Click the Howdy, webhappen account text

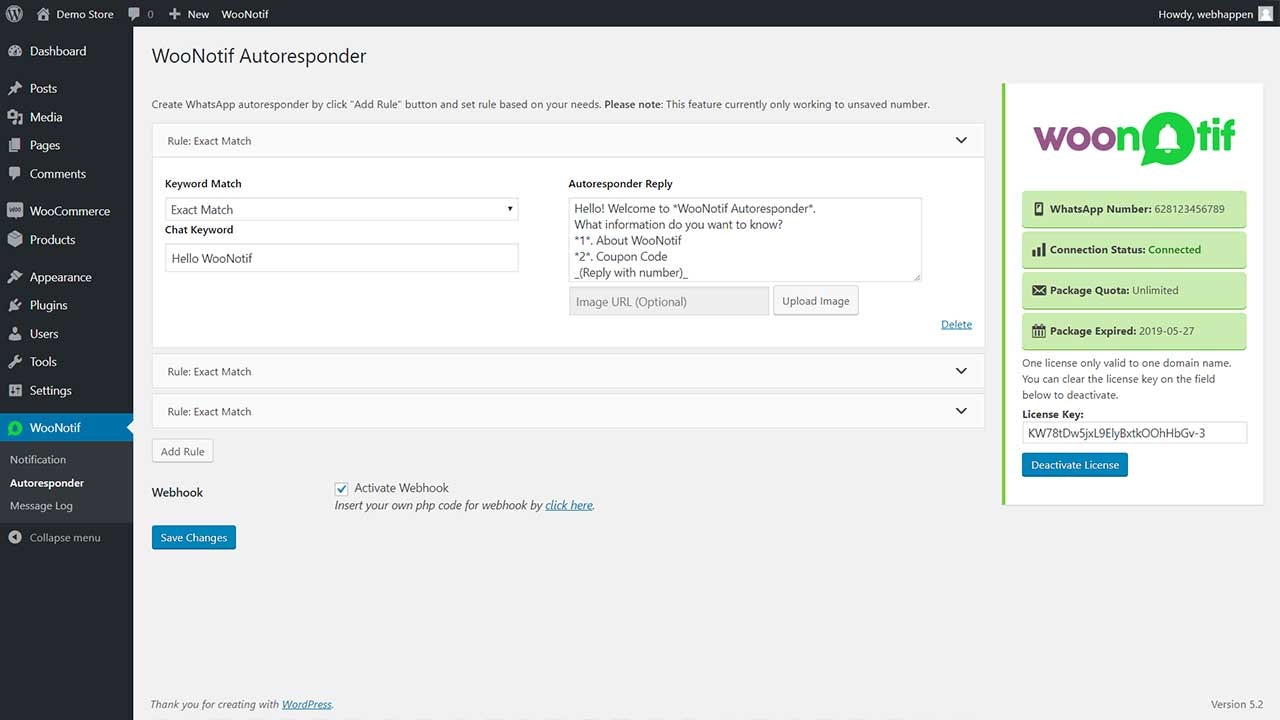point(1204,14)
